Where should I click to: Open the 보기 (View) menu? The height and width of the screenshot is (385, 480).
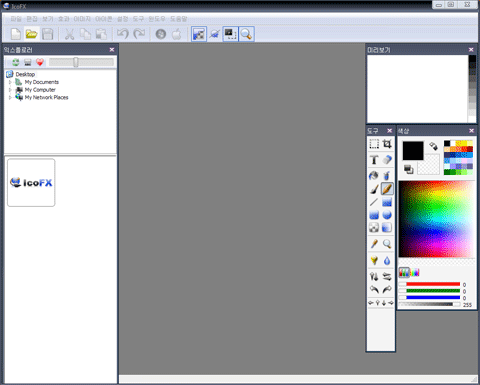pos(48,19)
